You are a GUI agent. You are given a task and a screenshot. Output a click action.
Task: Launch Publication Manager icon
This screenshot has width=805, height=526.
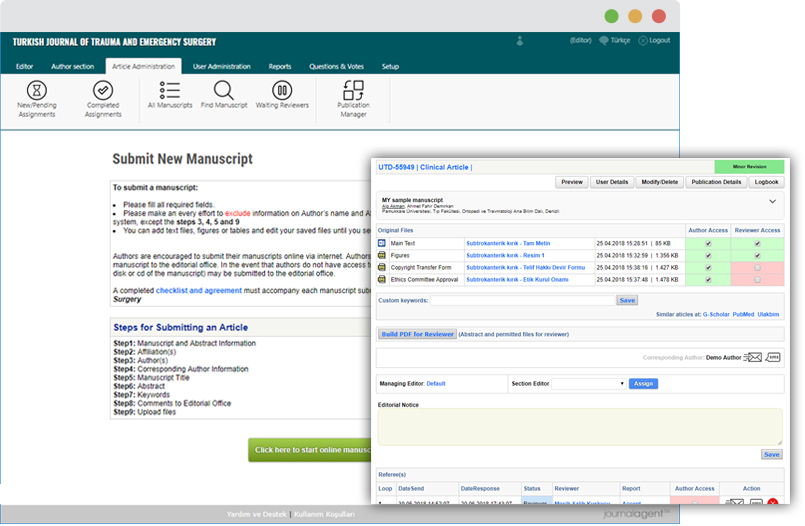353,91
